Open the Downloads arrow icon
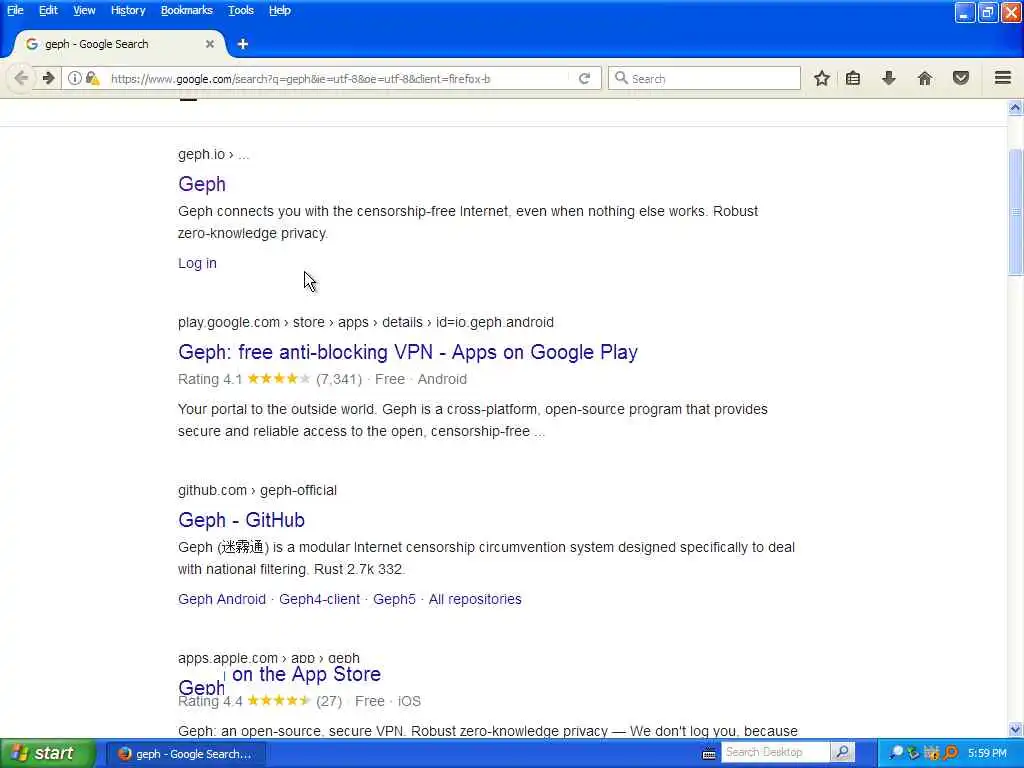Screen dimensions: 1024x768 (x=889, y=78)
